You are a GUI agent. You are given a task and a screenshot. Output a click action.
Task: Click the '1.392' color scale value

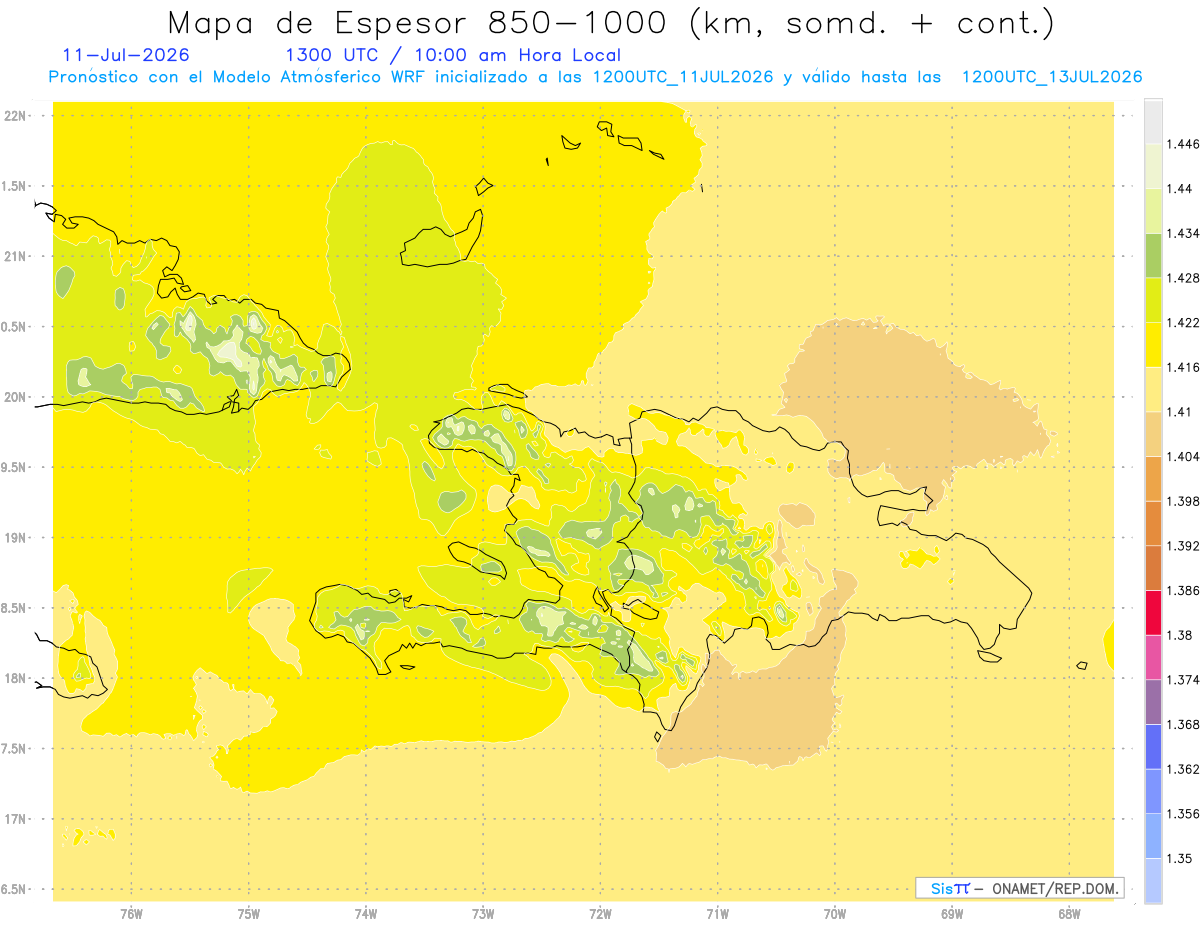1183,546
